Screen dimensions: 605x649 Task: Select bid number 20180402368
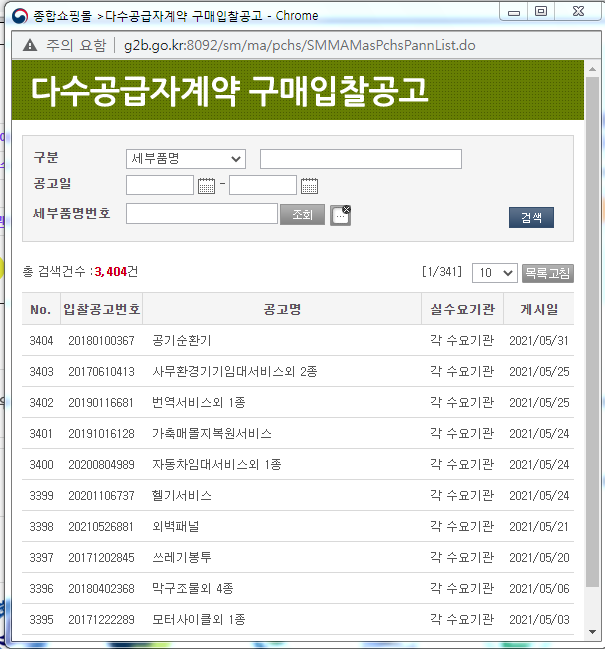pyautogui.click(x=101, y=589)
